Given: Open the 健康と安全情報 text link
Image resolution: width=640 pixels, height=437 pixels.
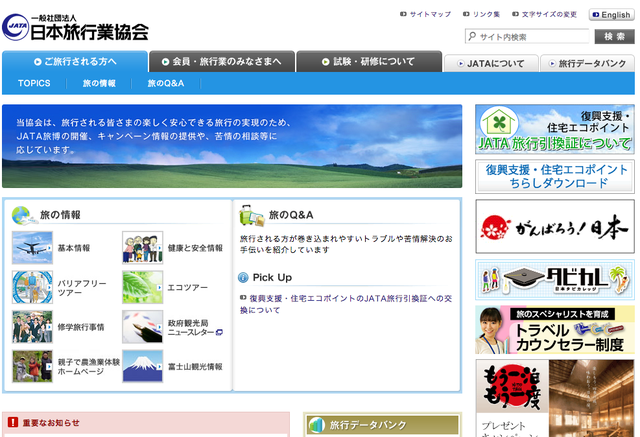Looking at the screenshot, I should 195,248.
